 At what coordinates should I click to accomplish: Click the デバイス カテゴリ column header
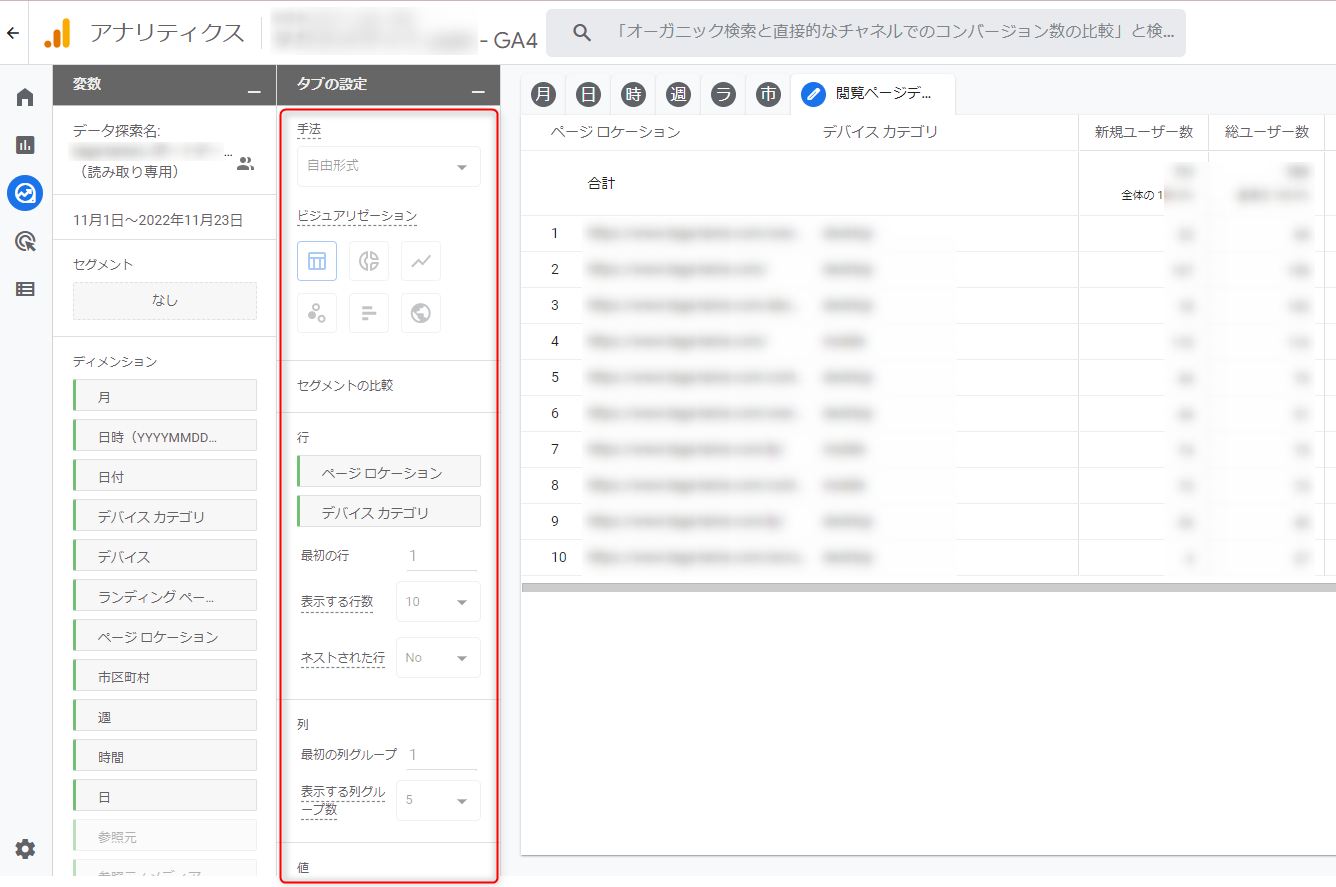pyautogui.click(x=880, y=131)
